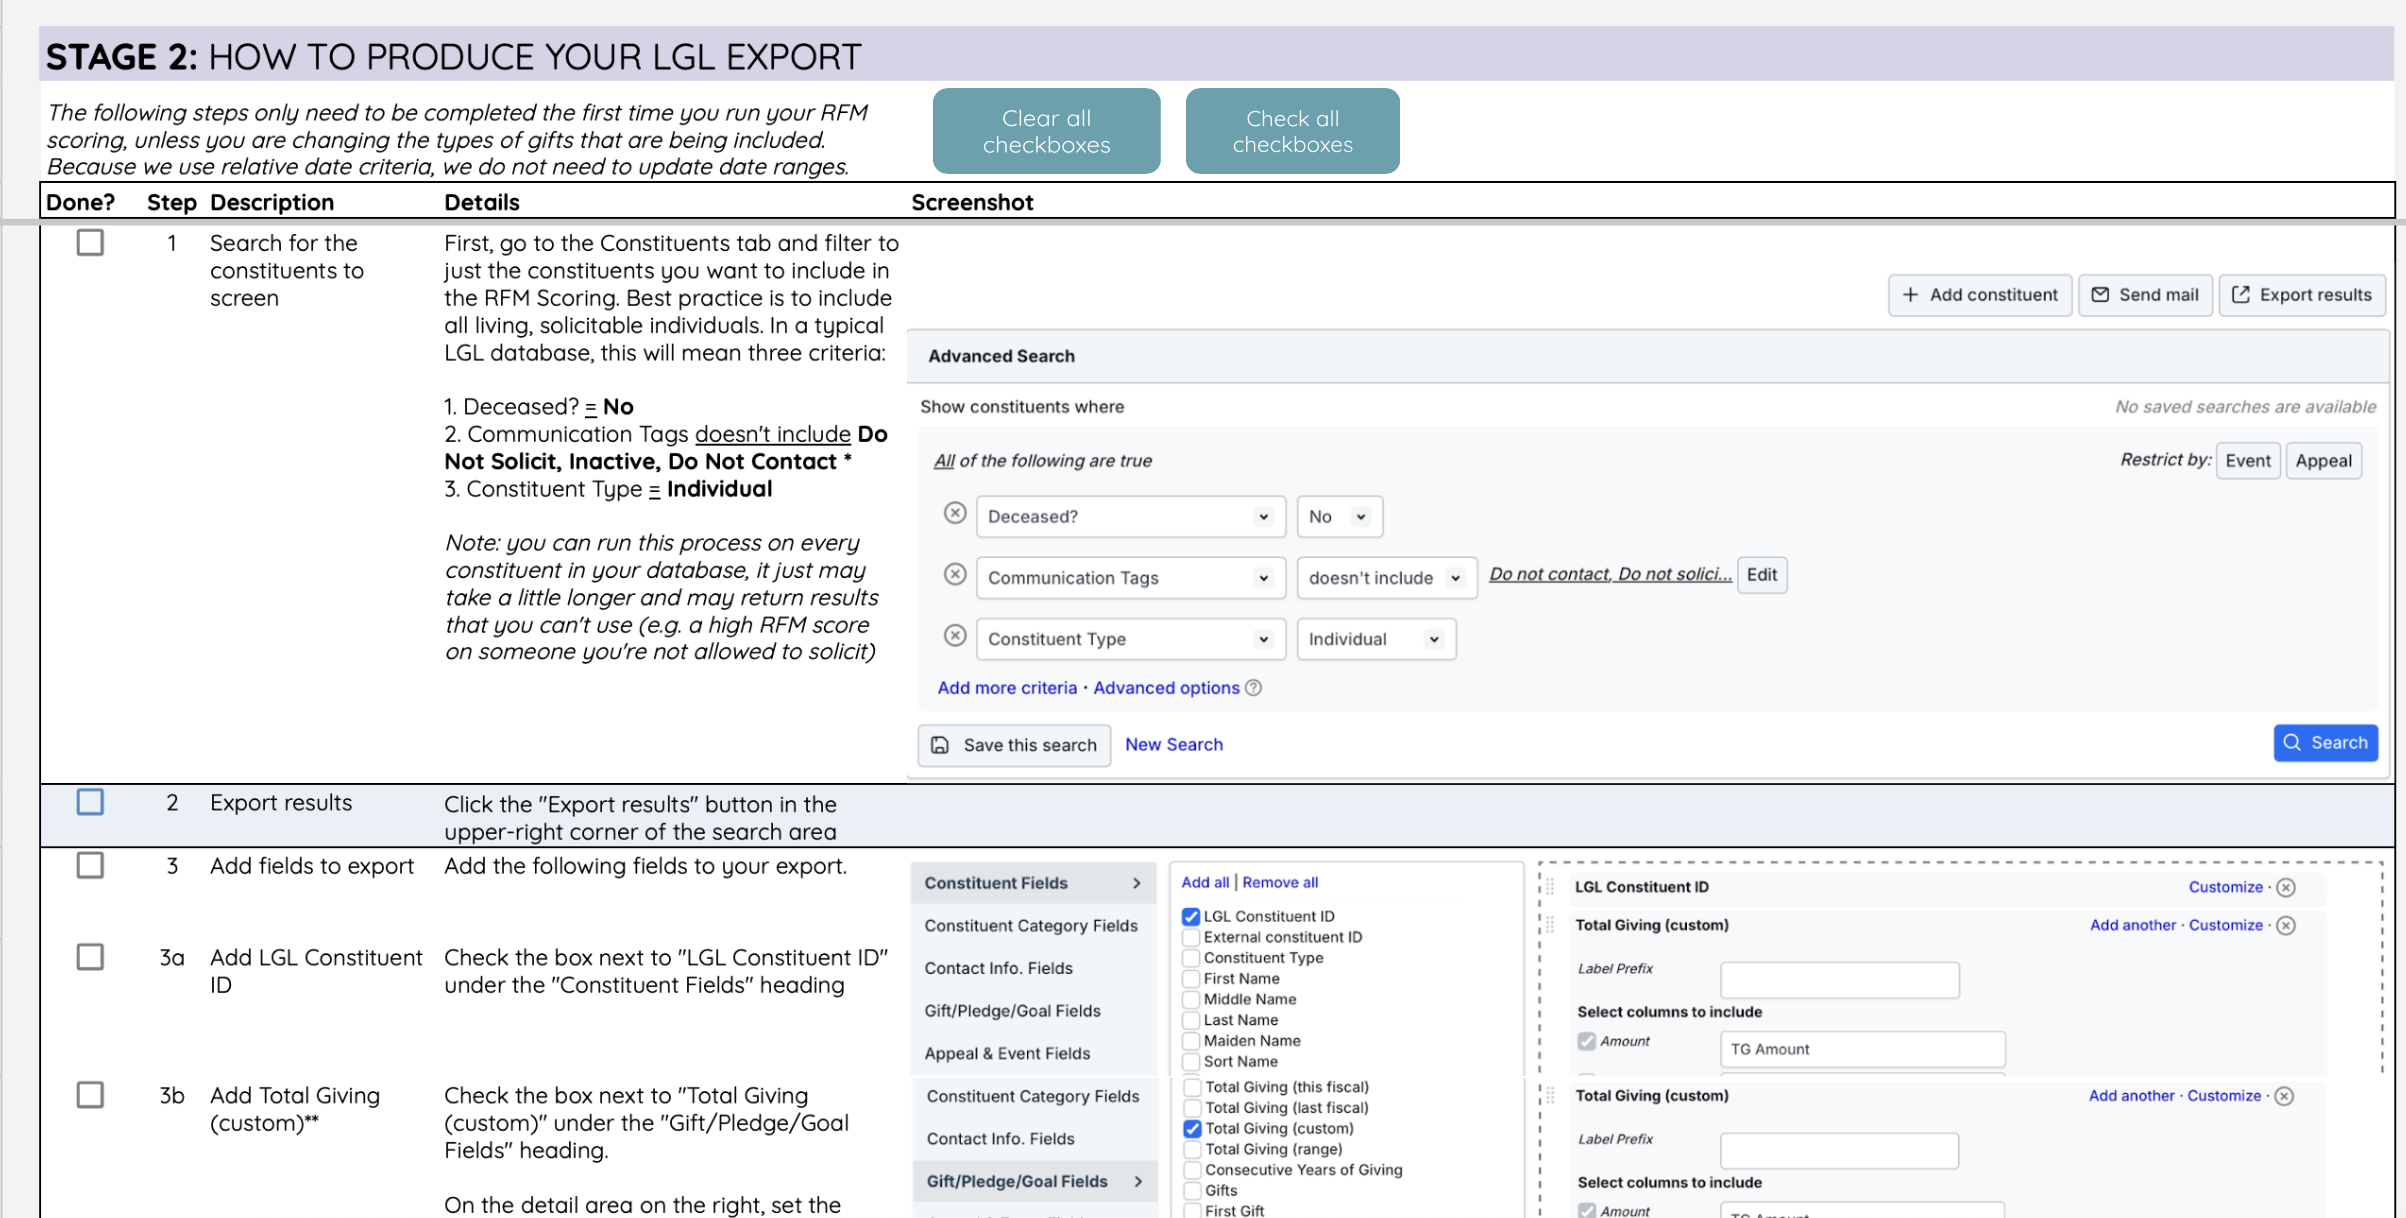The image size is (2406, 1218).
Task: Remove the Deceased? criterion with its X icon
Action: pyautogui.click(x=955, y=513)
